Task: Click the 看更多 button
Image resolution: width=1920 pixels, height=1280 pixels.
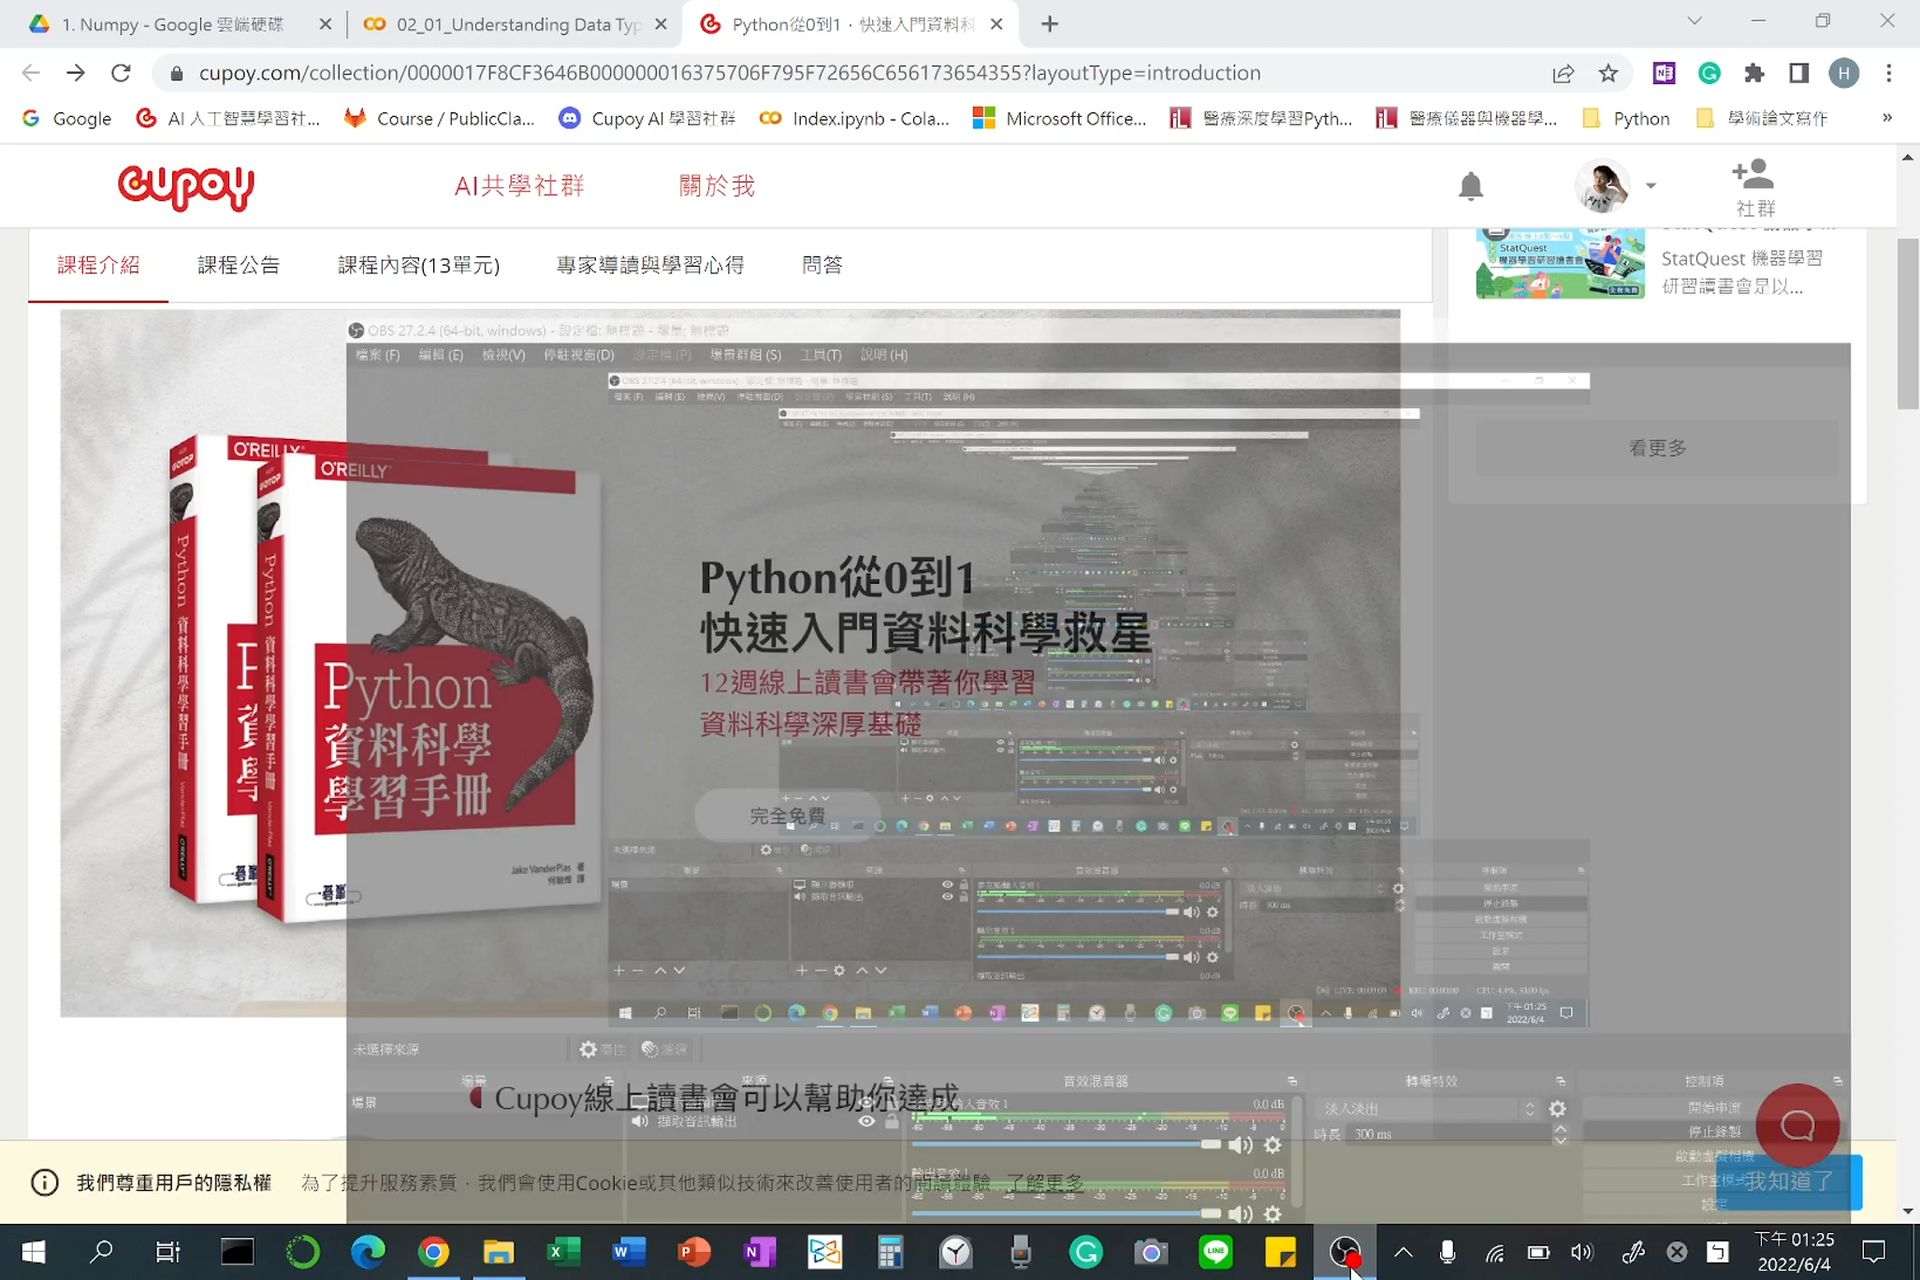Action: (1657, 448)
